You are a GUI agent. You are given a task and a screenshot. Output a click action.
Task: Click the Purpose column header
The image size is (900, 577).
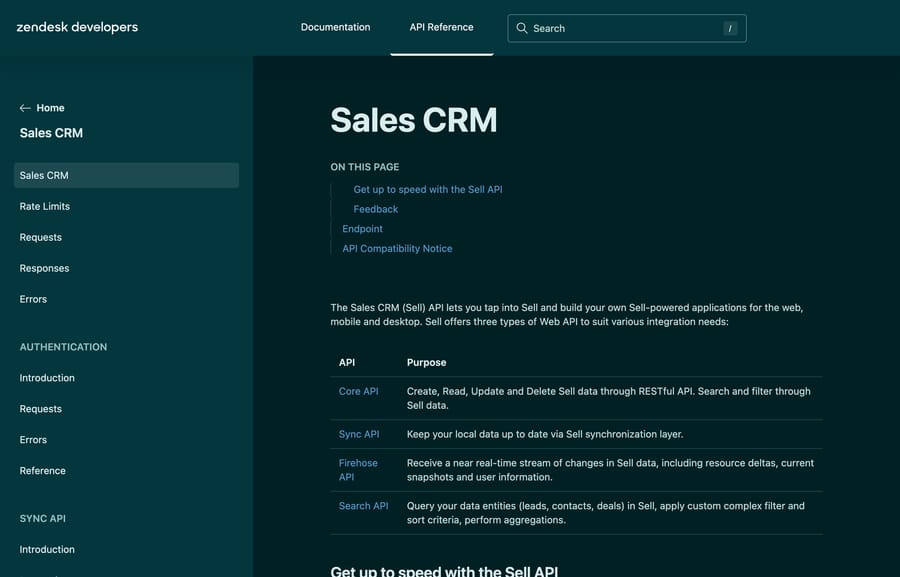coord(426,362)
